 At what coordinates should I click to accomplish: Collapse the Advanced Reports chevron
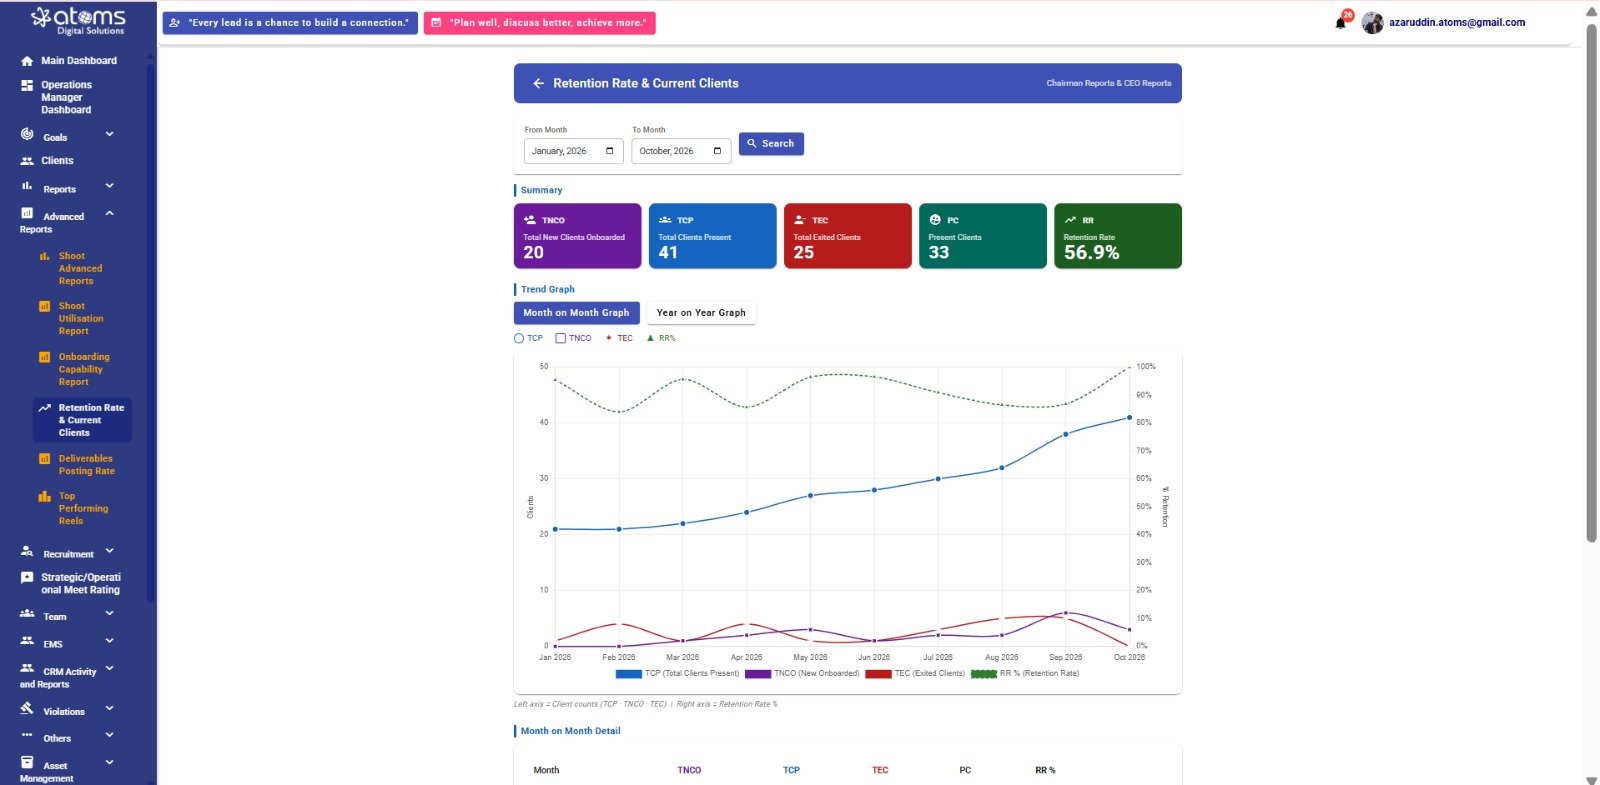[109, 213]
